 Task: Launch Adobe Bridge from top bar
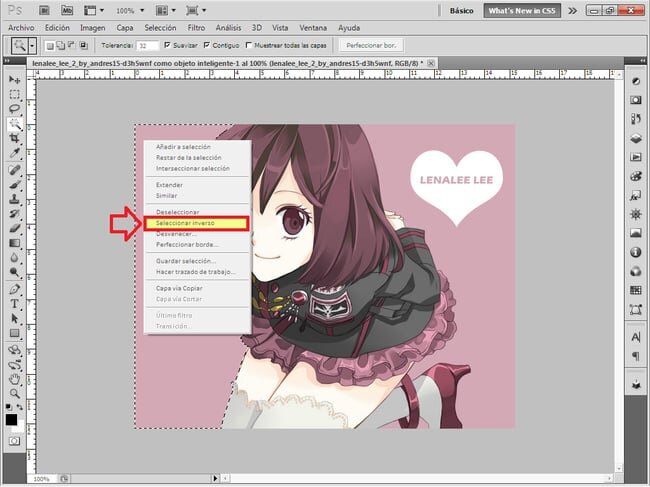(44, 10)
